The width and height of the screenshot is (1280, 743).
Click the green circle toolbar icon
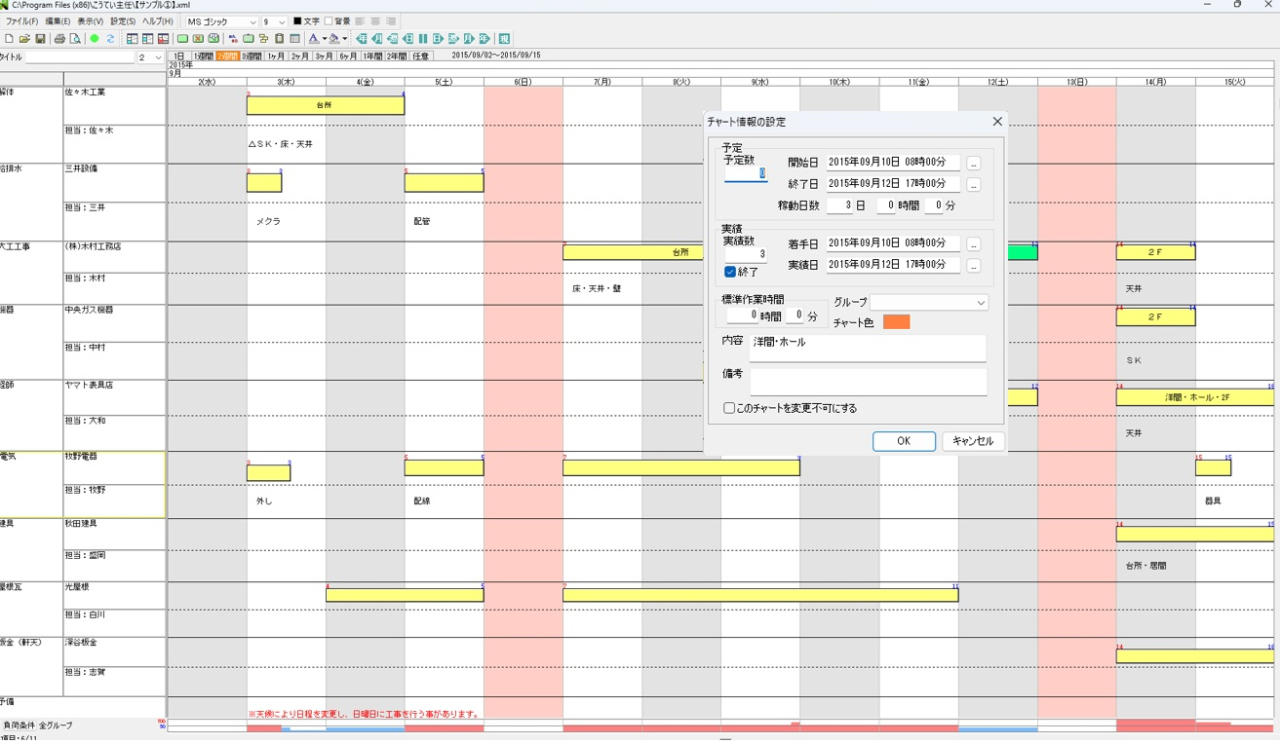95,39
